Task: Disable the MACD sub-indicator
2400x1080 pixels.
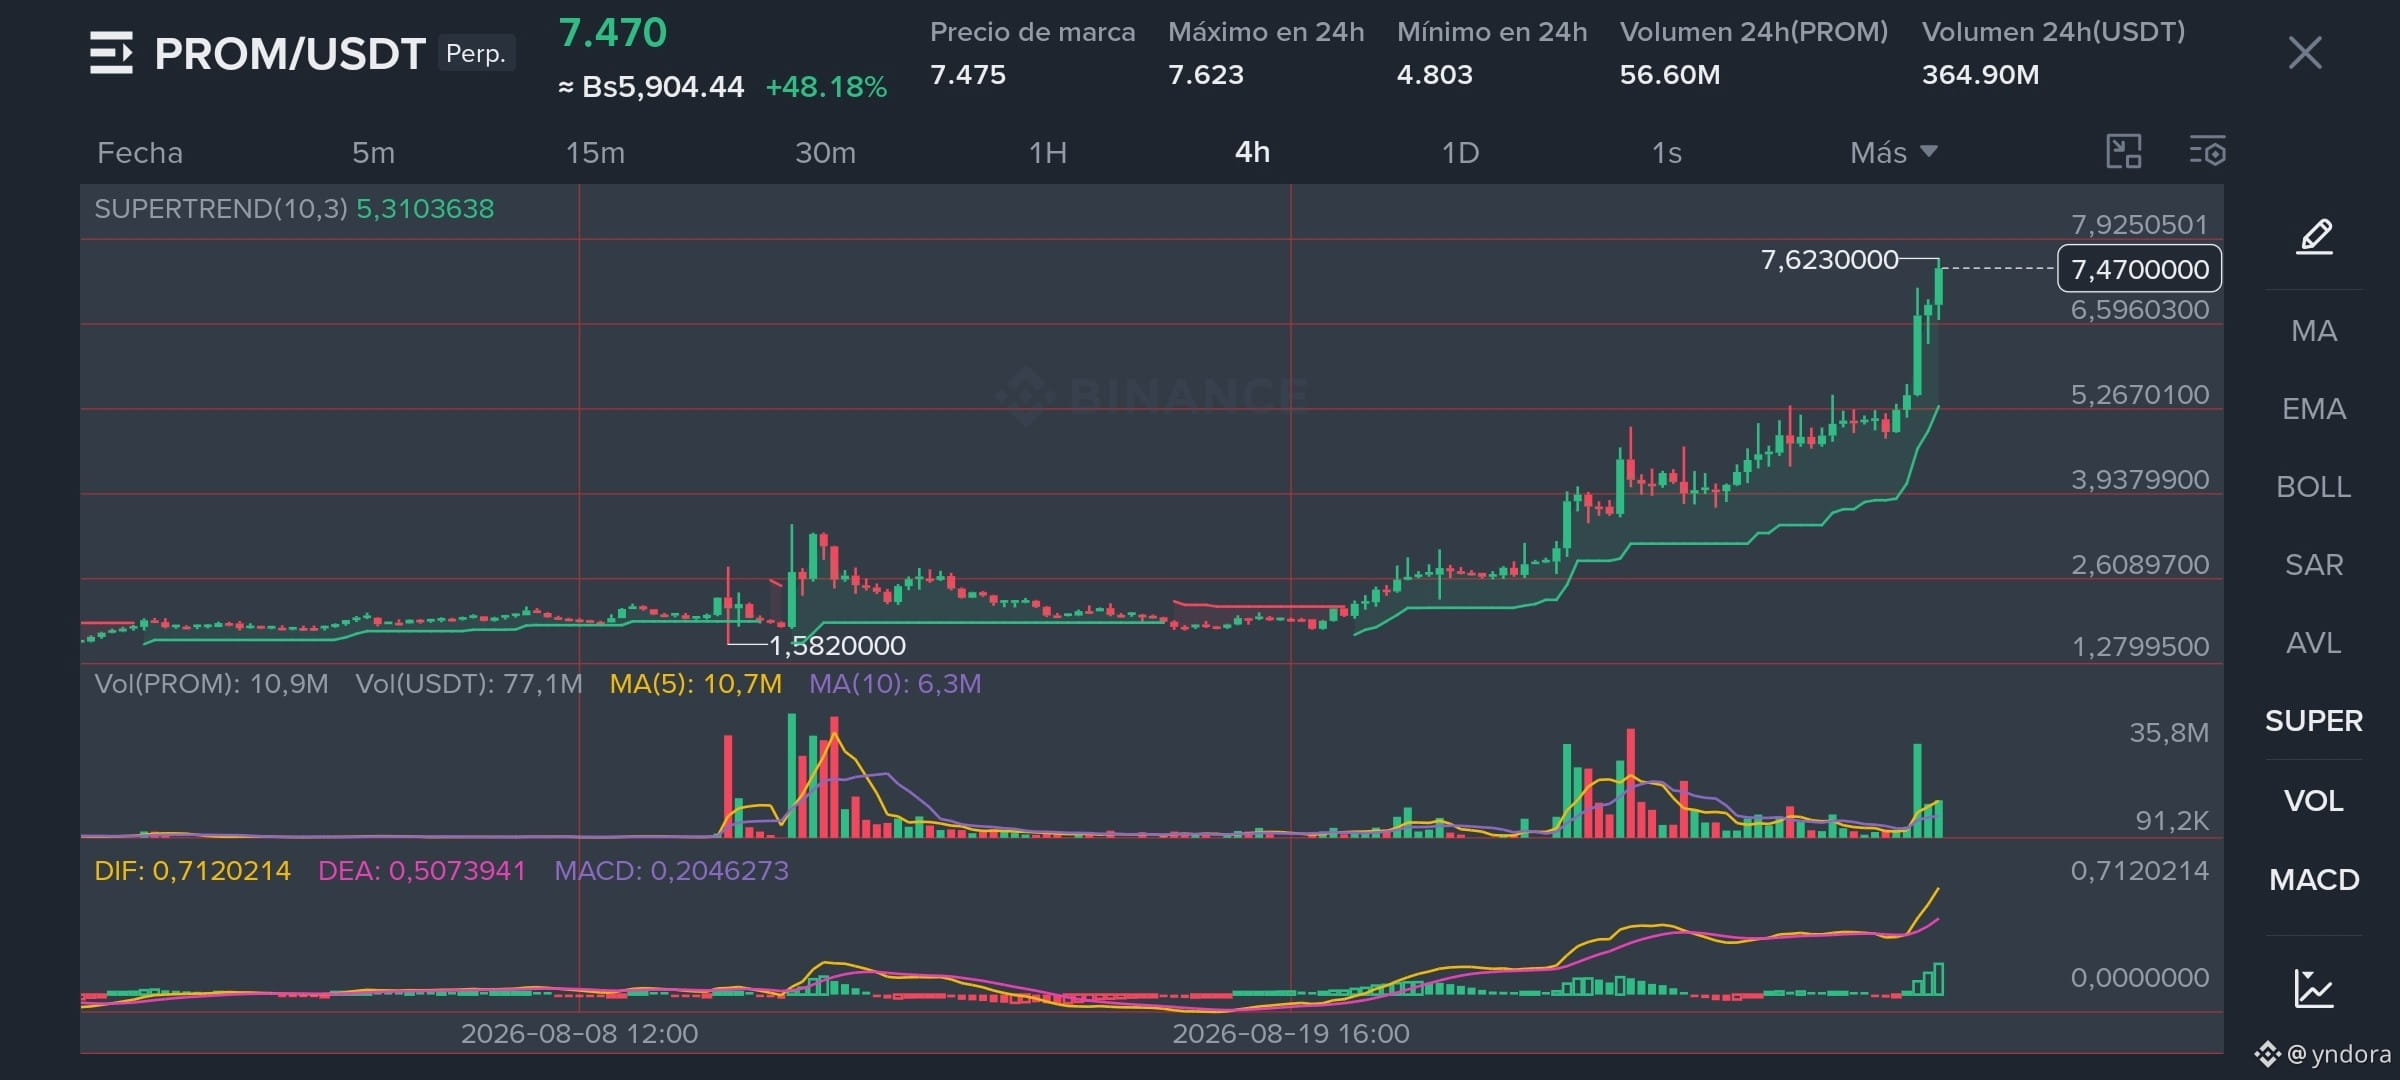Action: point(2314,880)
